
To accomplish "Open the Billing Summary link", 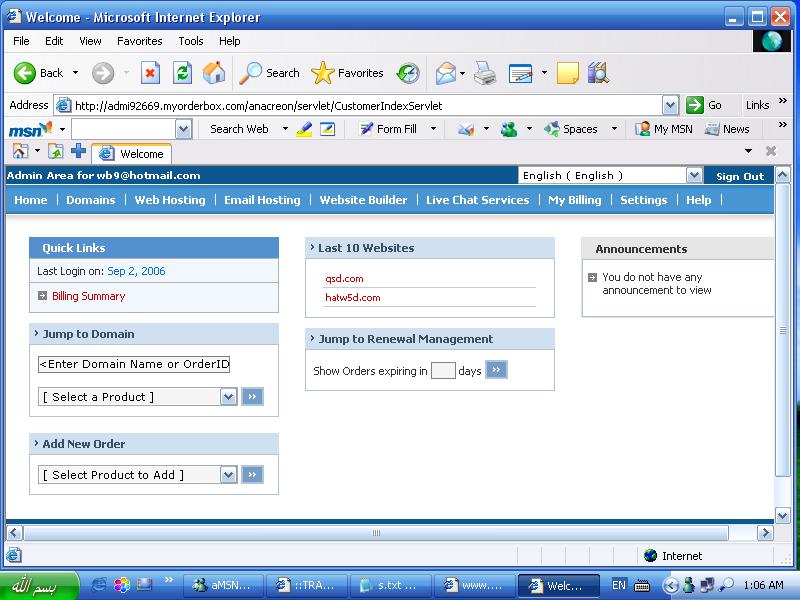I will (88, 296).
